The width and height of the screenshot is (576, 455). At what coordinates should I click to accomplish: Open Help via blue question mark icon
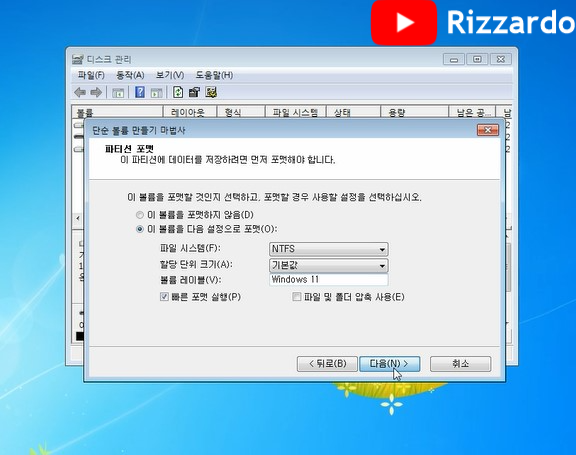140,92
